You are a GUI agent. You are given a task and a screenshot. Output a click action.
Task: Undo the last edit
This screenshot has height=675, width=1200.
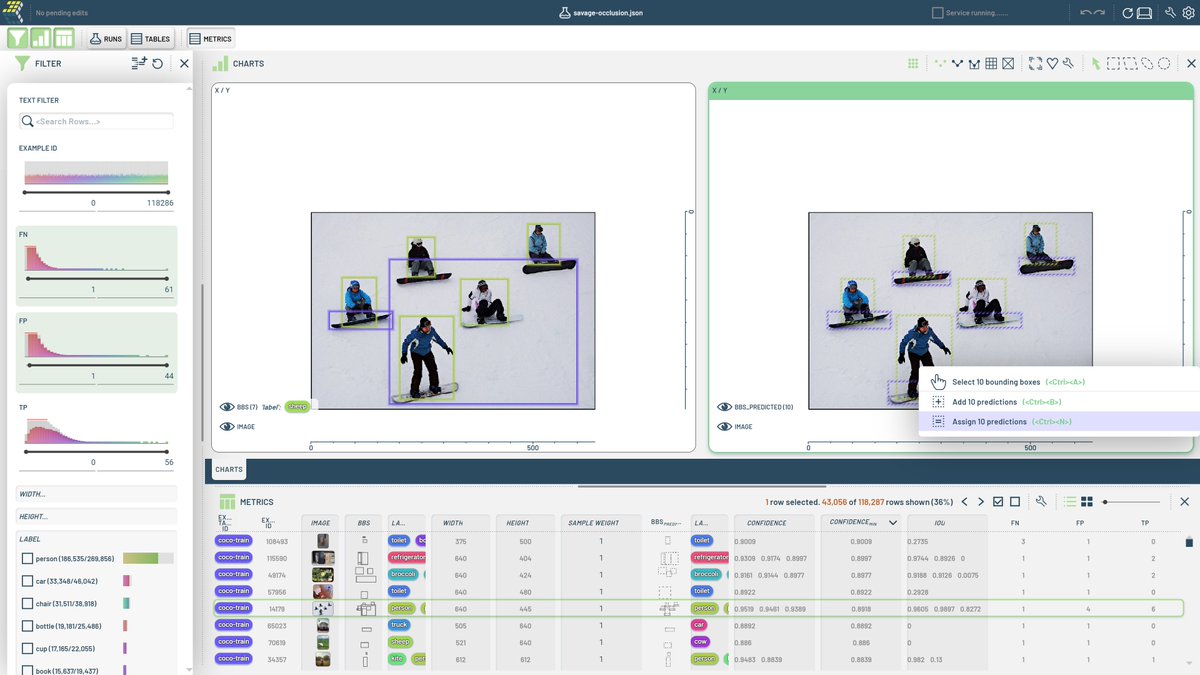[x=1086, y=13]
